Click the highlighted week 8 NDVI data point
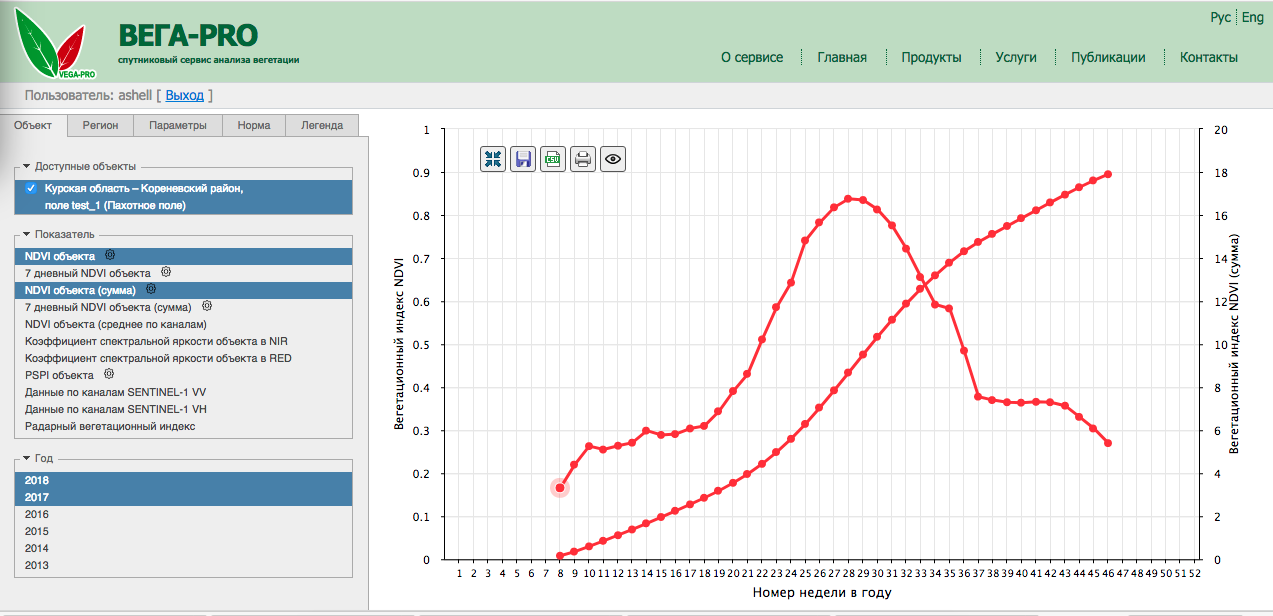The width and height of the screenshot is (1273, 616). [560, 488]
